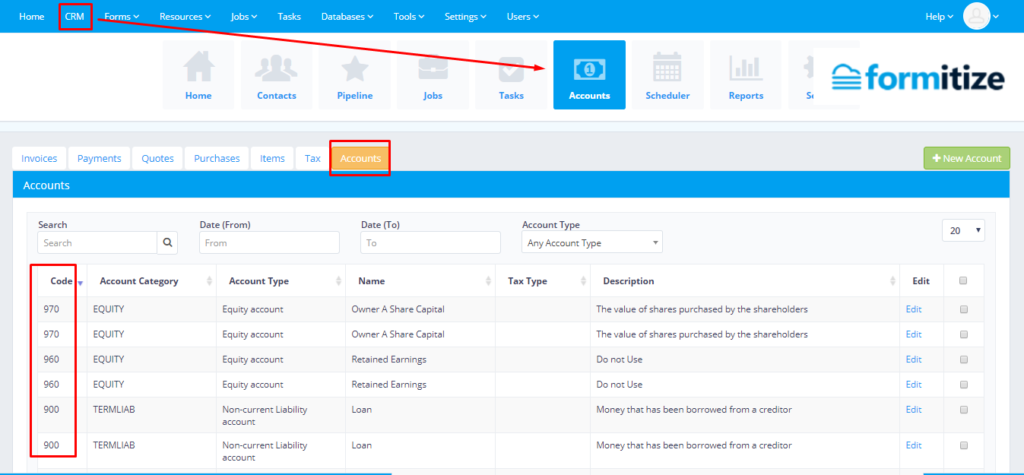Open the Scheduler calendar icon tile
This screenshot has width=1024, height=475.
[667, 75]
